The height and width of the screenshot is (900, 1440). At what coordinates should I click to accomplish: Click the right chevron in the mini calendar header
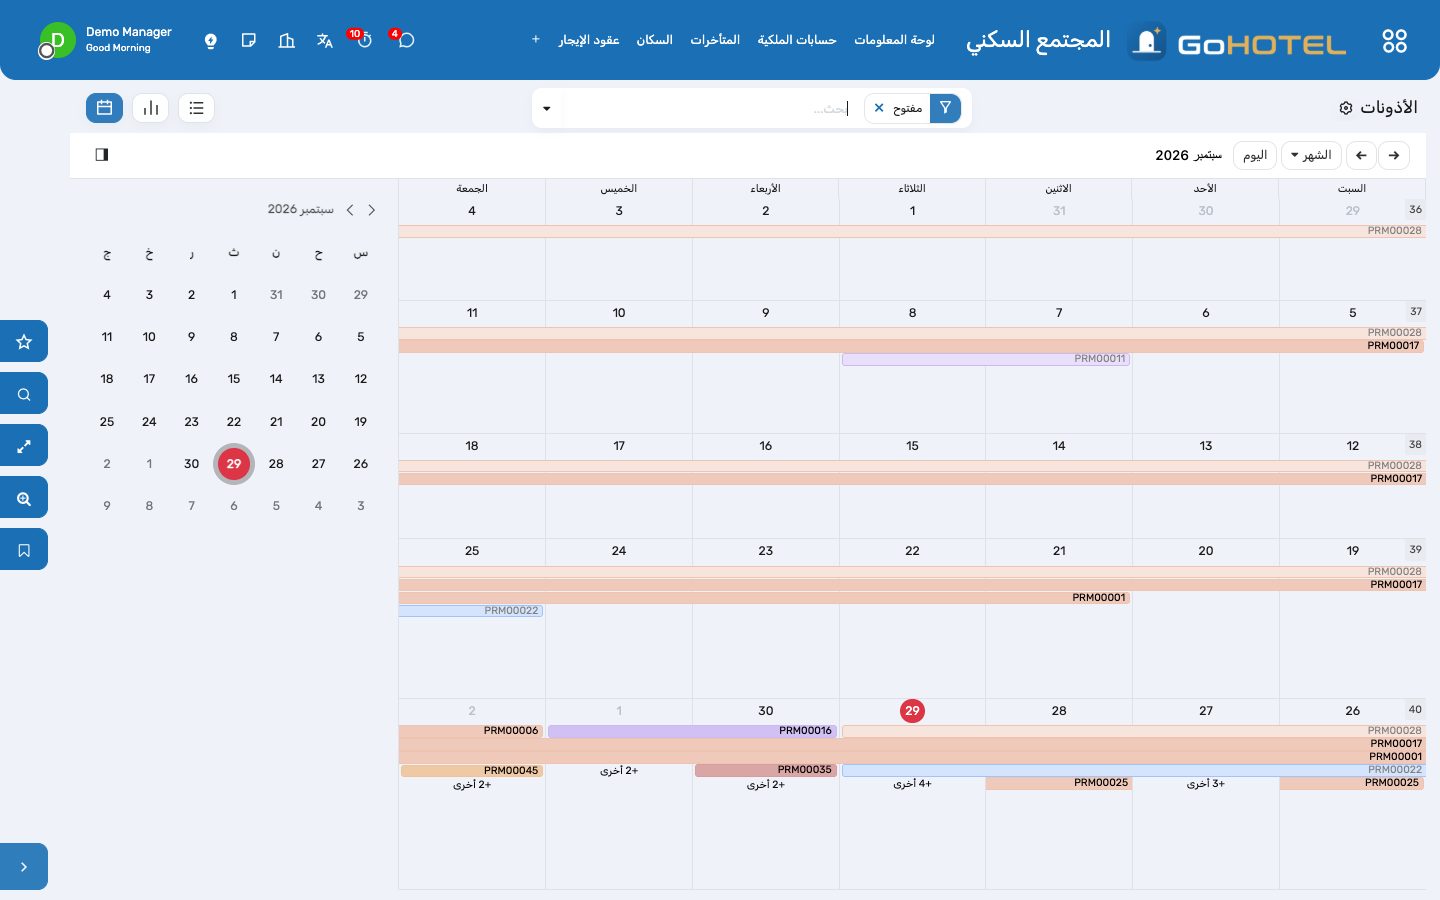(372, 210)
